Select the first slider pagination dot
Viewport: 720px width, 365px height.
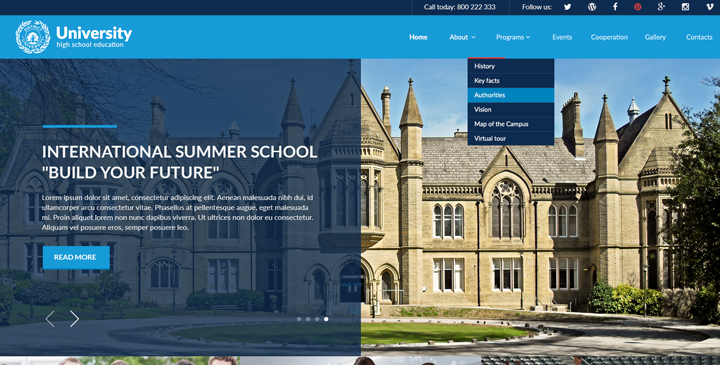coord(299,319)
